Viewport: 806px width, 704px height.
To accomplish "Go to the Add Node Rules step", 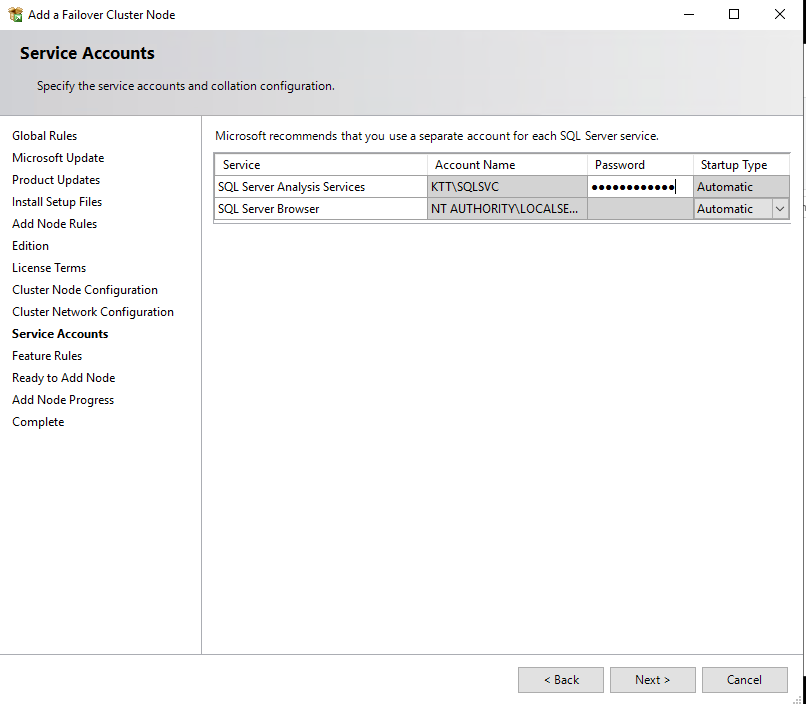I will click(54, 224).
